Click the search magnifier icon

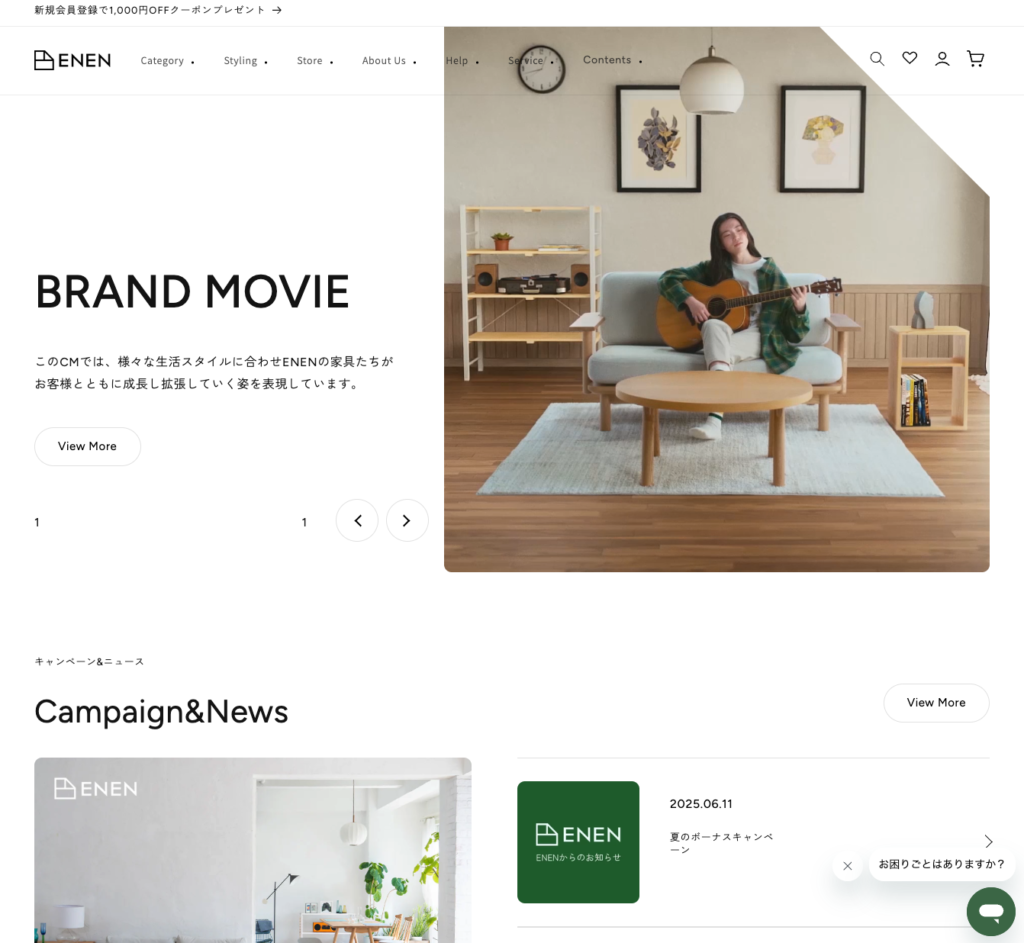877,59
